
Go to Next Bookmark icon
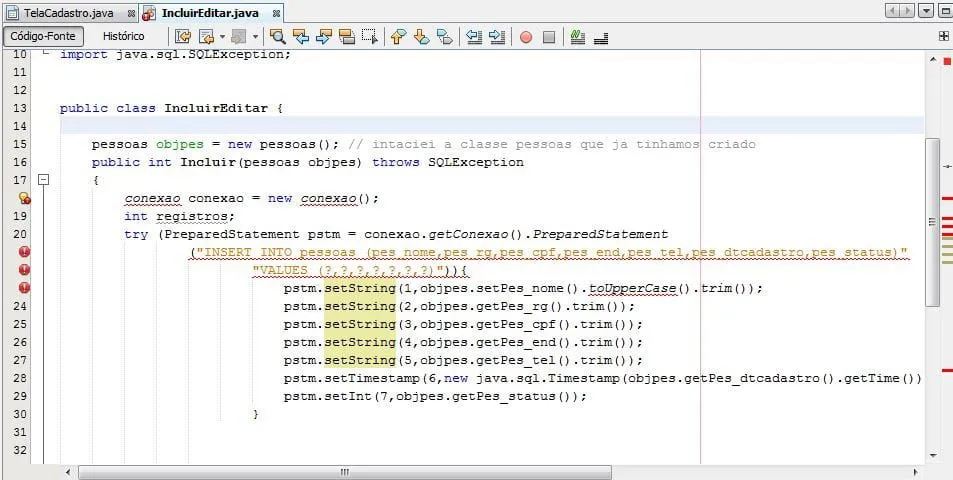(x=421, y=37)
